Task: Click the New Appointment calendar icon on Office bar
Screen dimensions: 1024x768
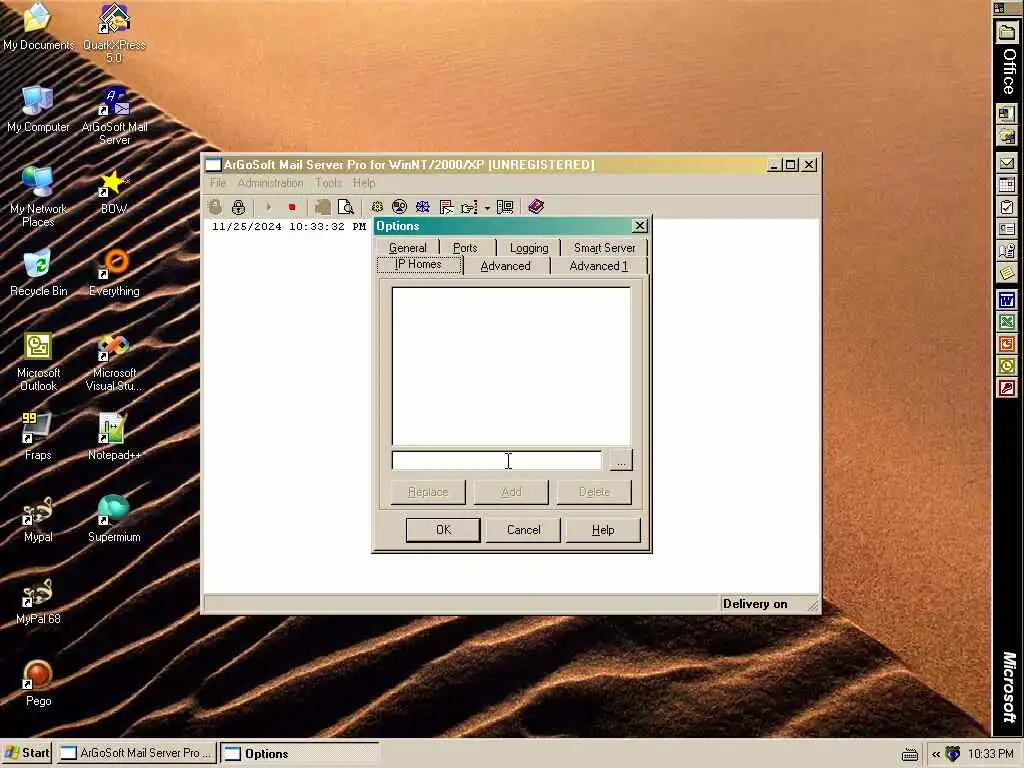Action: coord(1006,185)
